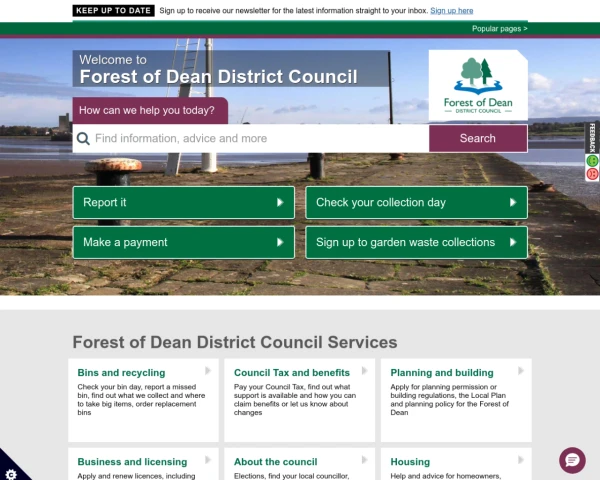Click 'How can we help you today?' label
Screen dimensions: 600x480
click(147, 110)
